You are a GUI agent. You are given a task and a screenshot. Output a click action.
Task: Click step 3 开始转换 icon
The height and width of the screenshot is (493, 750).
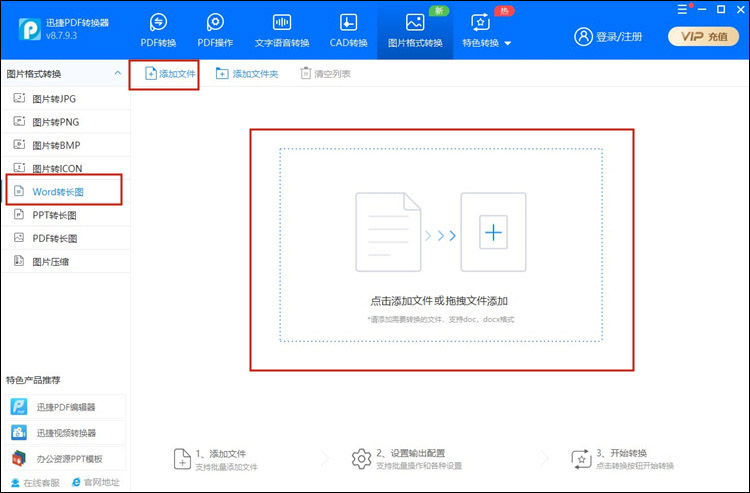[x=581, y=459]
